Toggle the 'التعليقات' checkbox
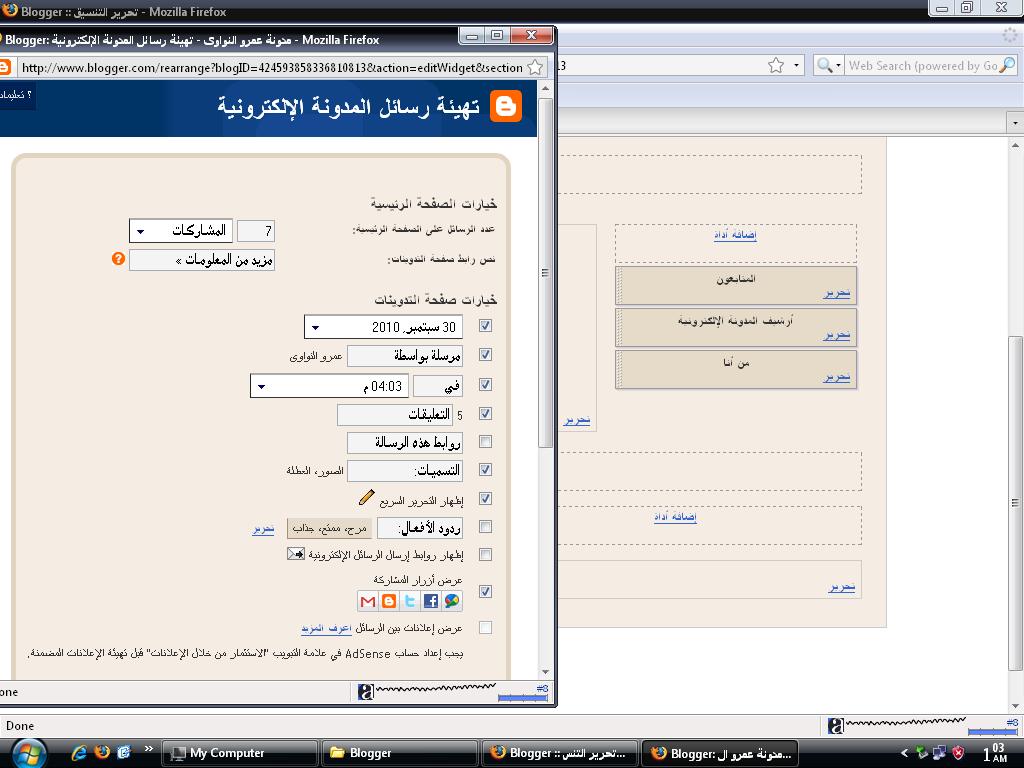1024x768 pixels. pyautogui.click(x=485, y=413)
